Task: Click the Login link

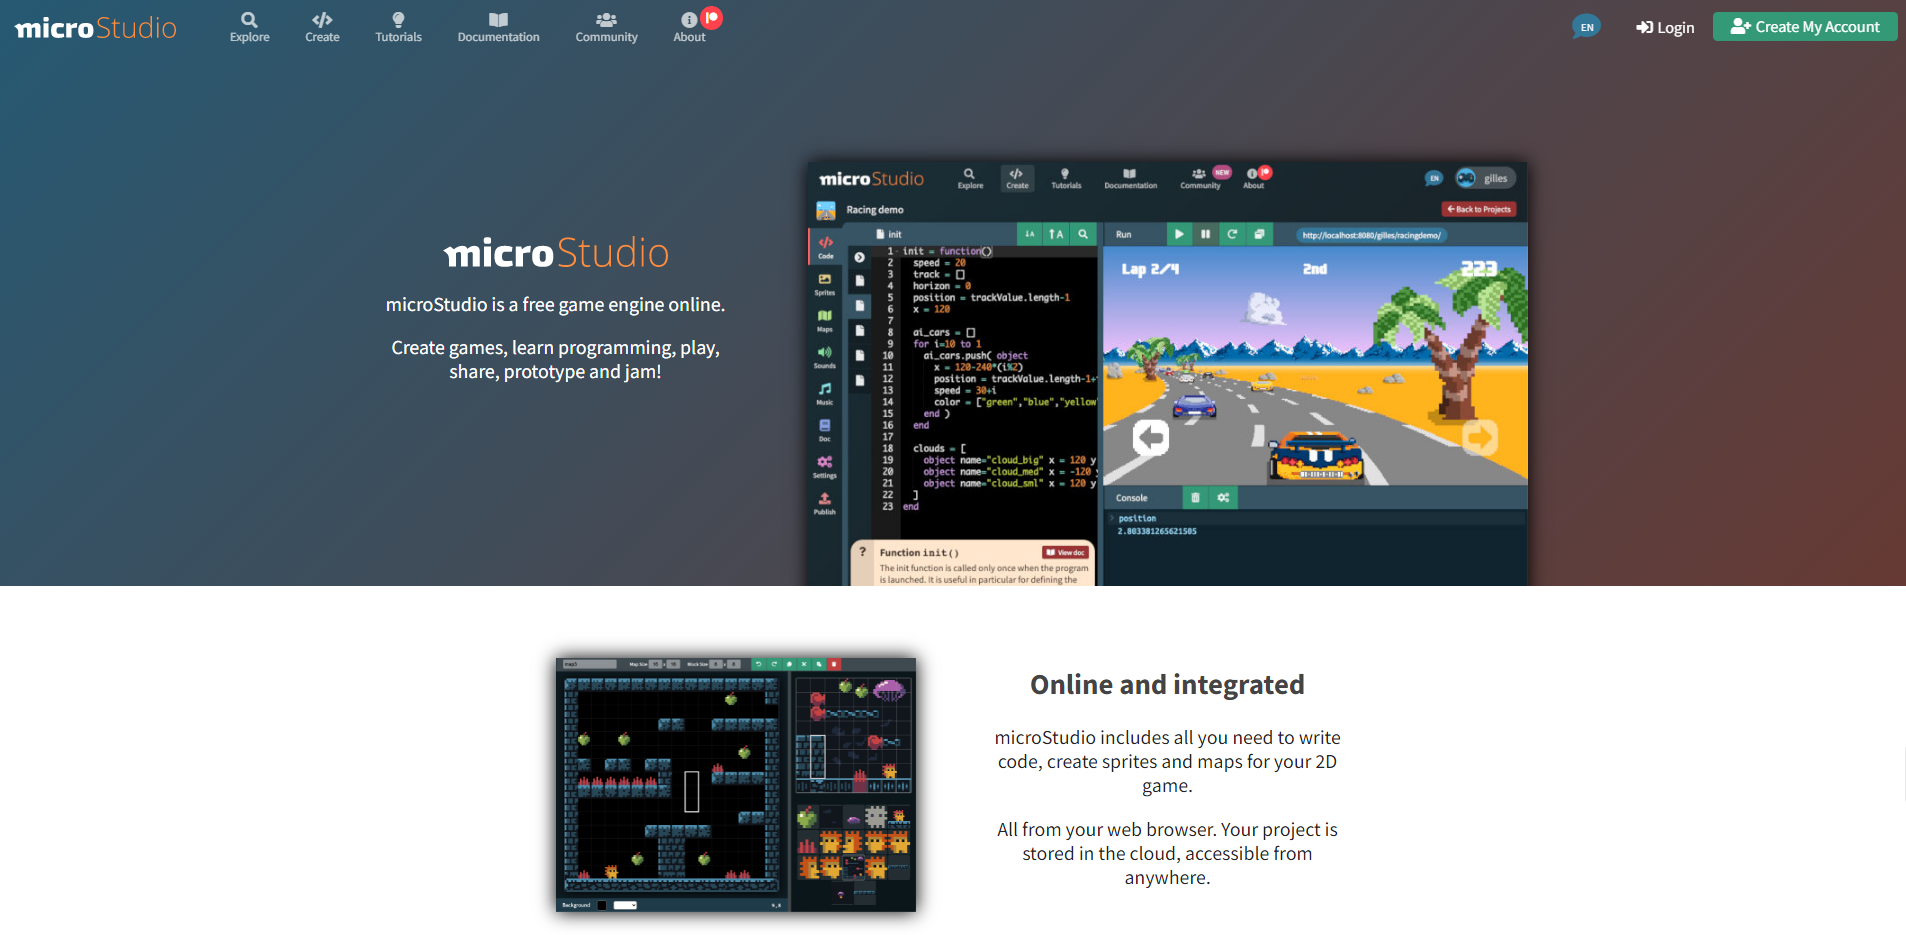Action: pos(1665,27)
